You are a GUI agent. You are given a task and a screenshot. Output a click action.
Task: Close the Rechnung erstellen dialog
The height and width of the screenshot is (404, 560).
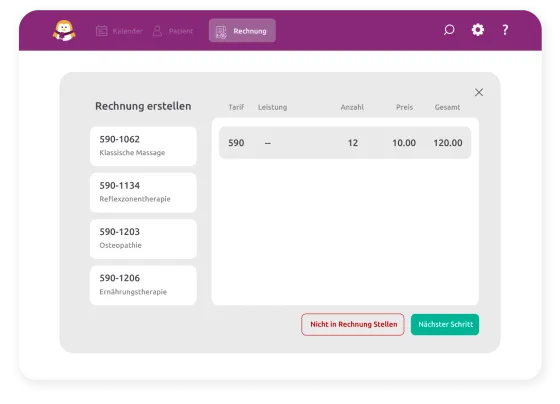[479, 93]
